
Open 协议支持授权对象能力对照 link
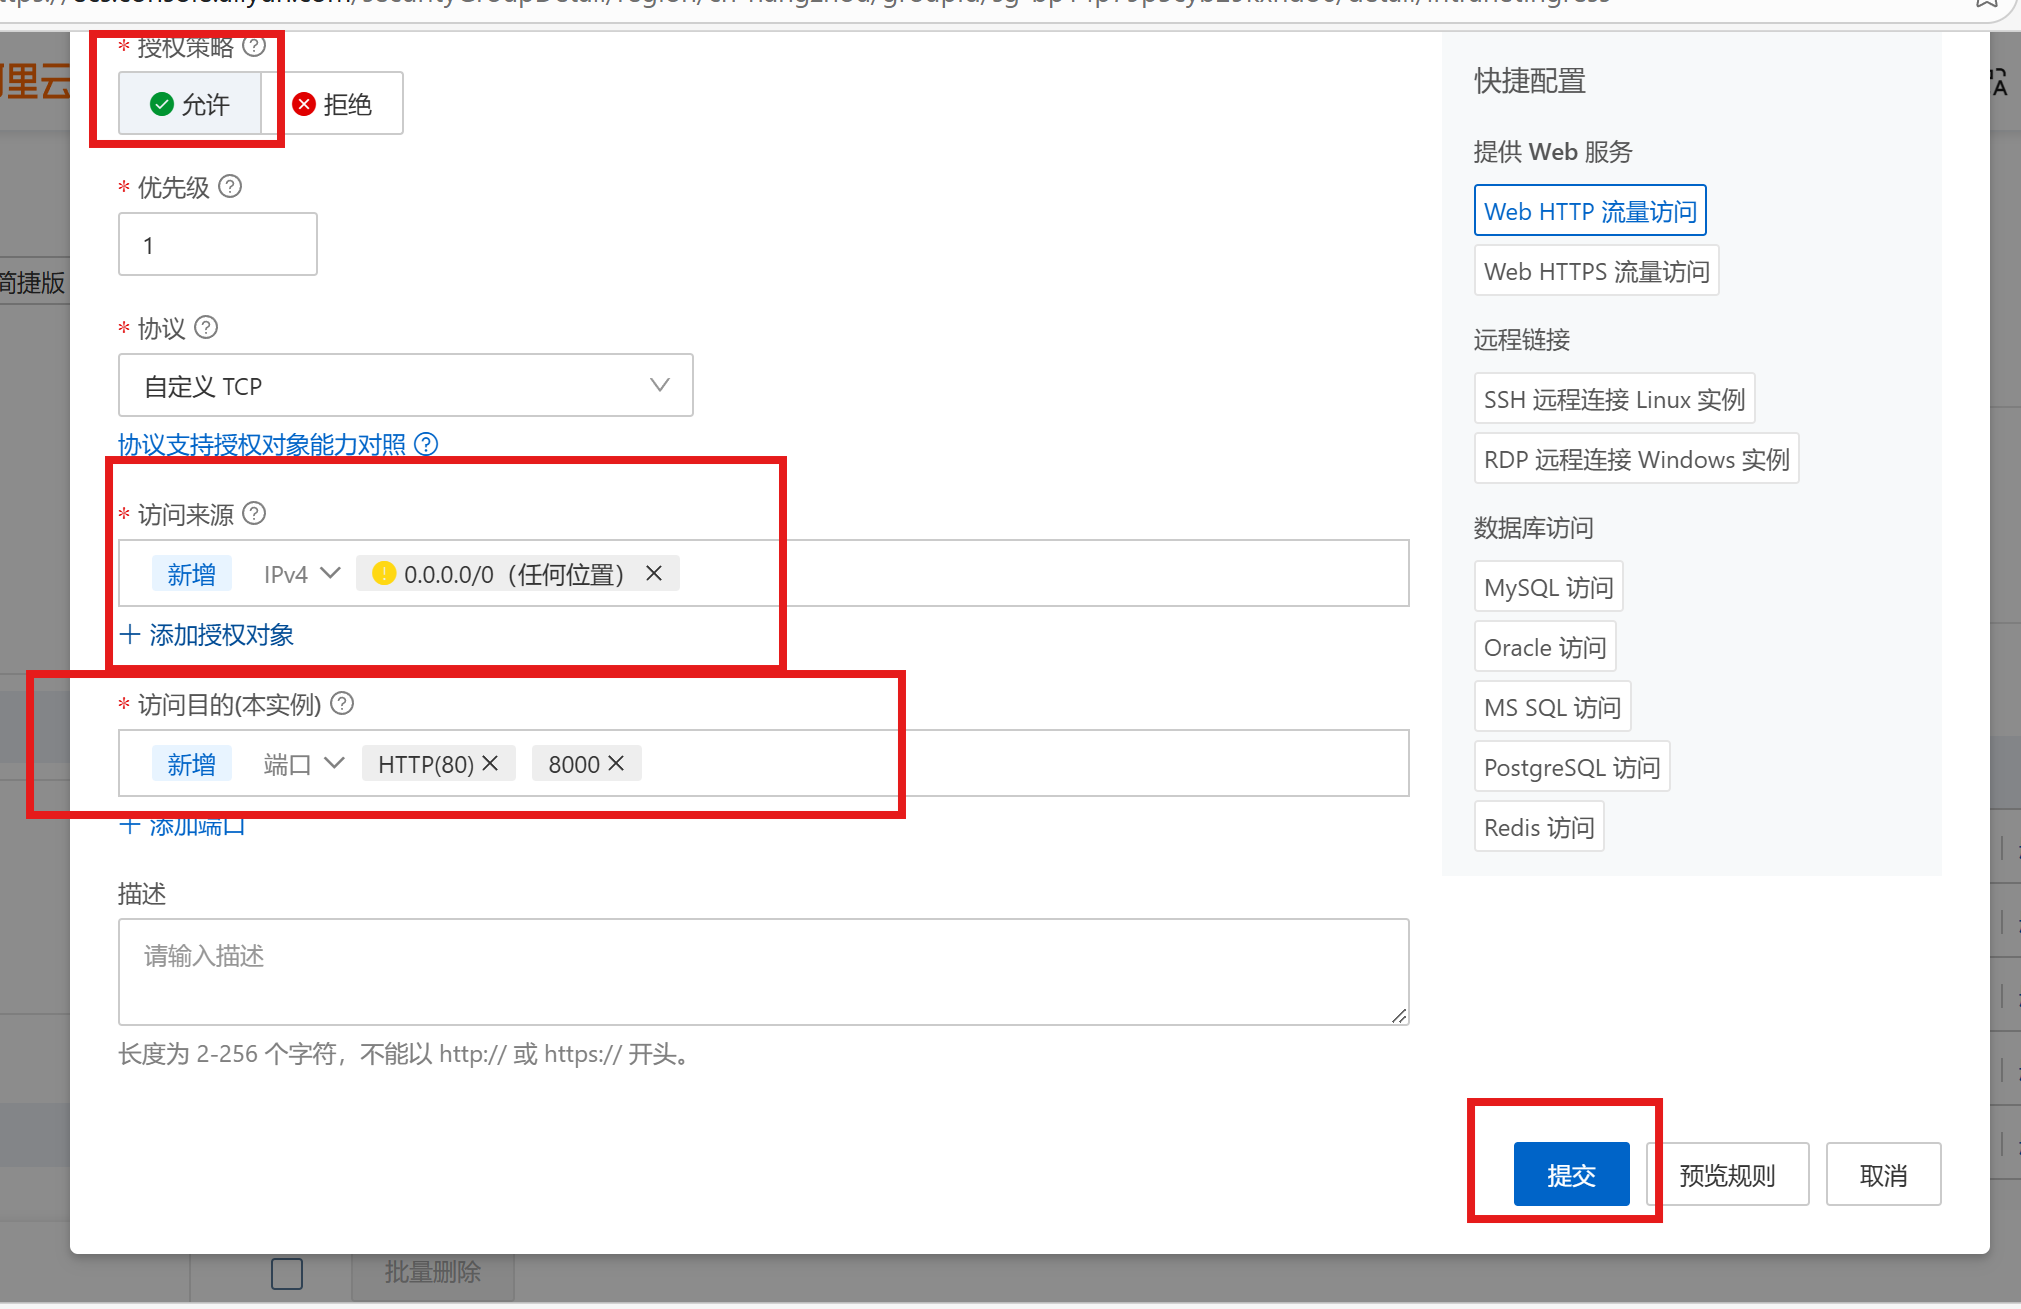[262, 444]
